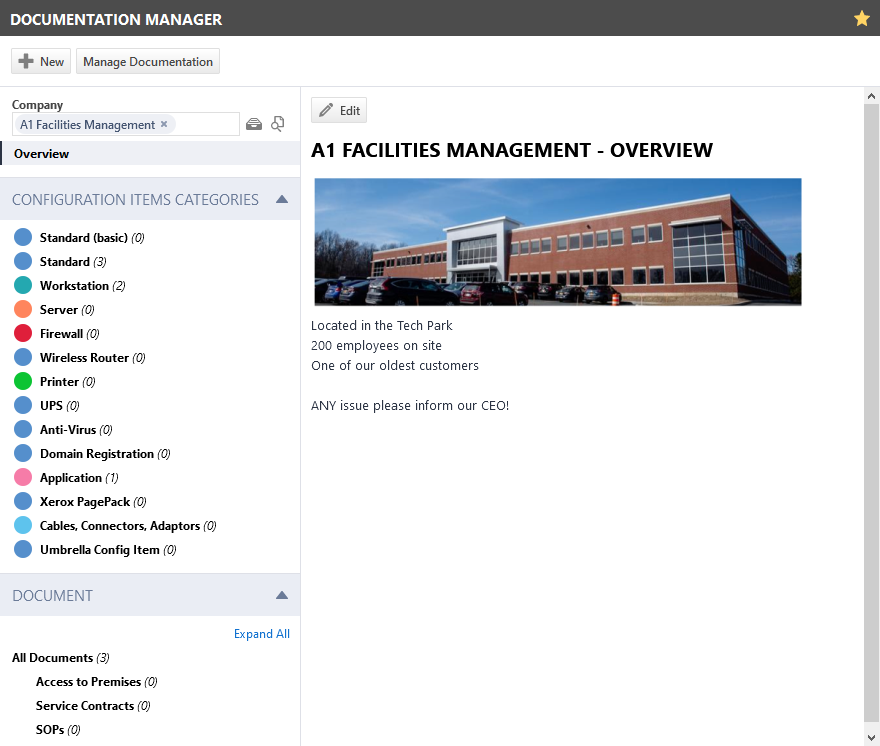The image size is (880, 746).
Task: Click the inbox tray icon beside Company field
Action: click(254, 124)
